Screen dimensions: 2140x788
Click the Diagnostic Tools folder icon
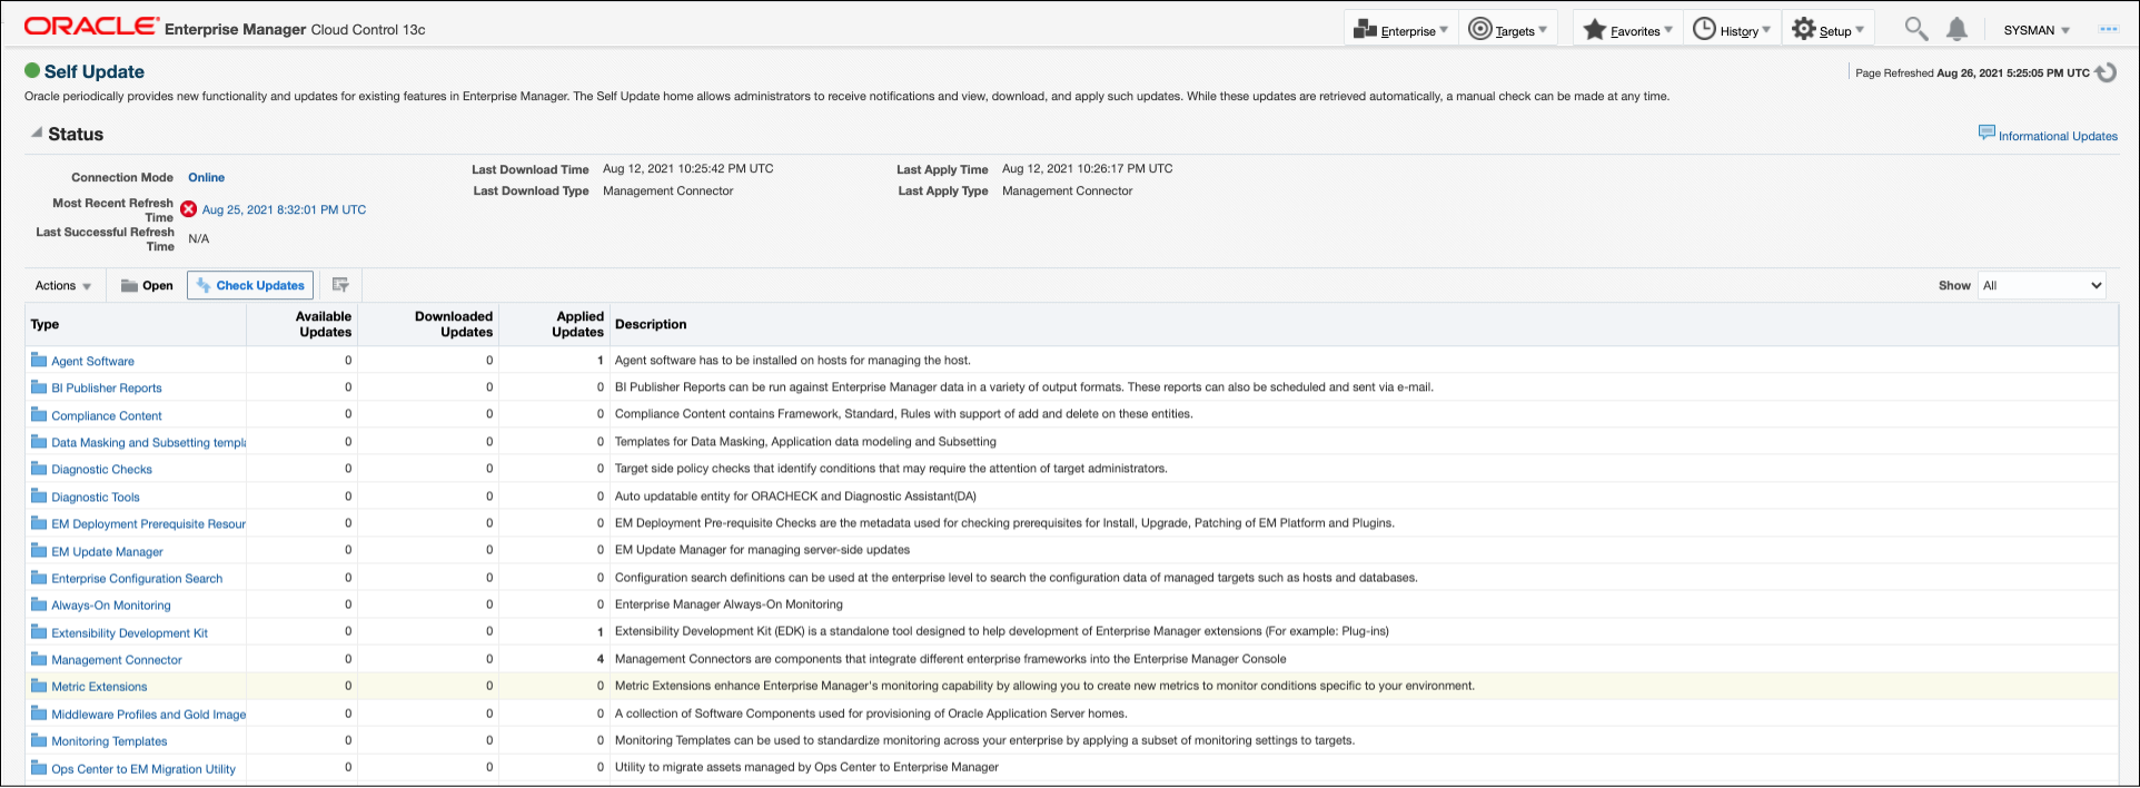point(39,496)
